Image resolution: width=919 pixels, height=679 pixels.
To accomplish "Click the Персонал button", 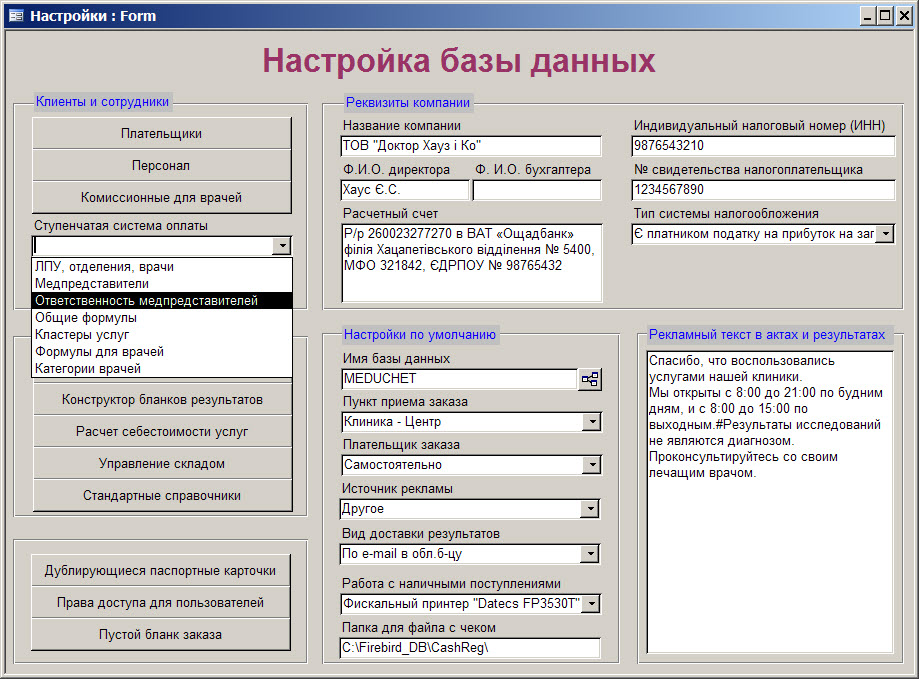I will point(162,166).
